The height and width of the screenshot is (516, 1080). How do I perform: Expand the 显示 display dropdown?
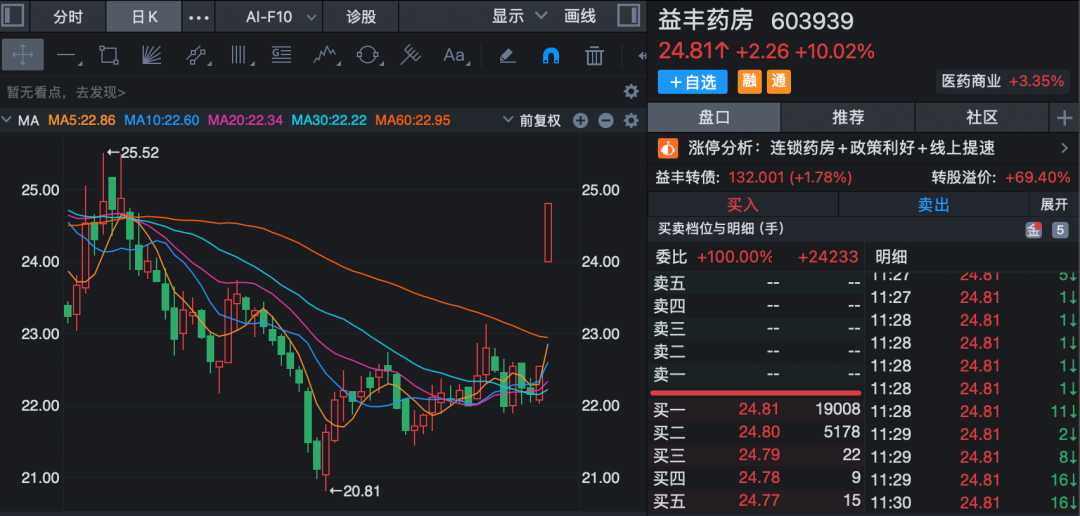tap(520, 16)
